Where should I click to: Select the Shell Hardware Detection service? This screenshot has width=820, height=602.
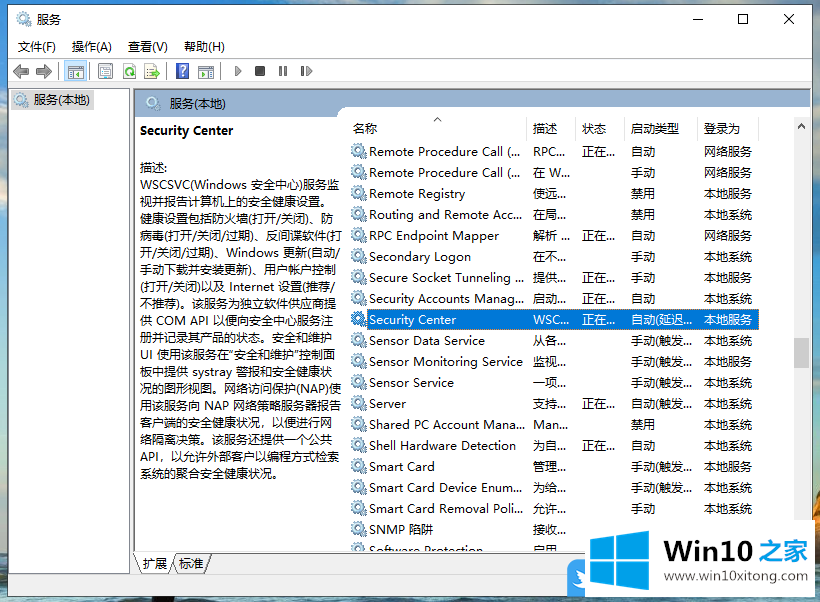pyautogui.click(x=554, y=446)
